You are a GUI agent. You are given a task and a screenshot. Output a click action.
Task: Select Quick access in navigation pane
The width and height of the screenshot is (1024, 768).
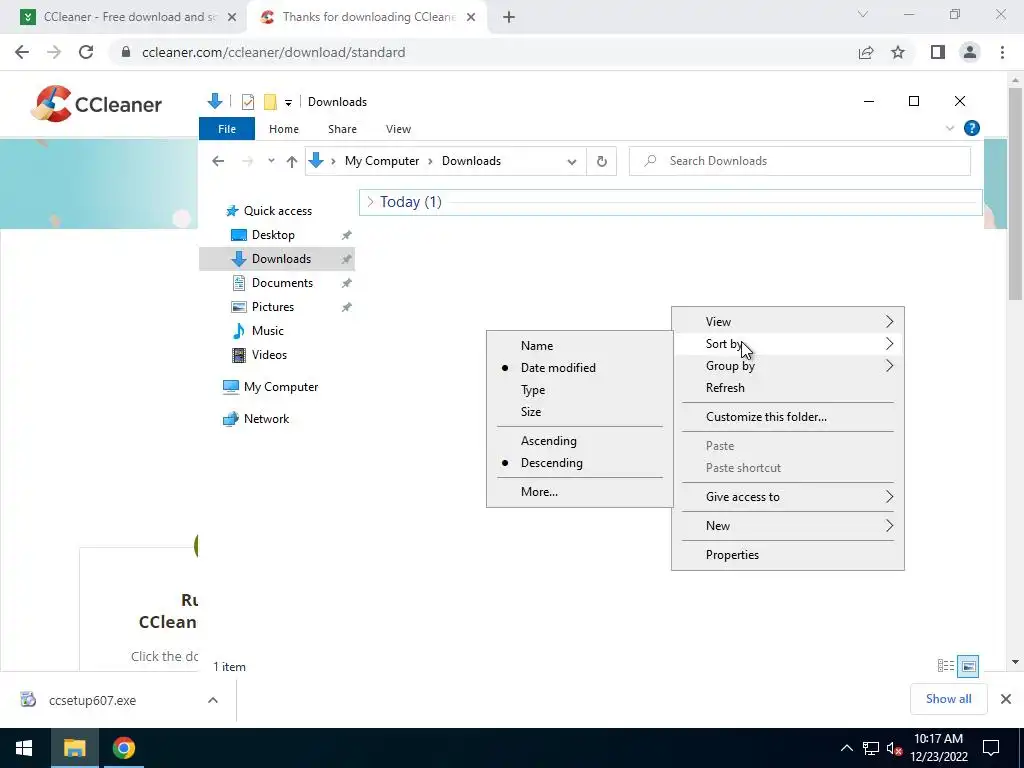[x=278, y=211]
